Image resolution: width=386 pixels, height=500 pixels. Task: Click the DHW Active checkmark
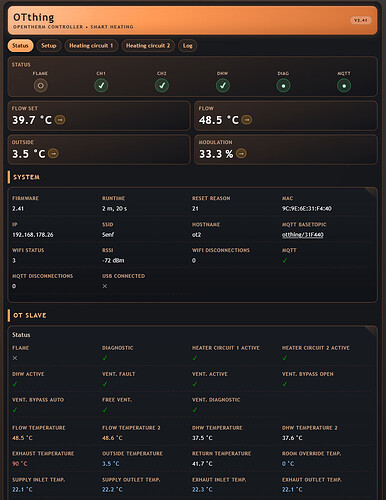coord(15,384)
